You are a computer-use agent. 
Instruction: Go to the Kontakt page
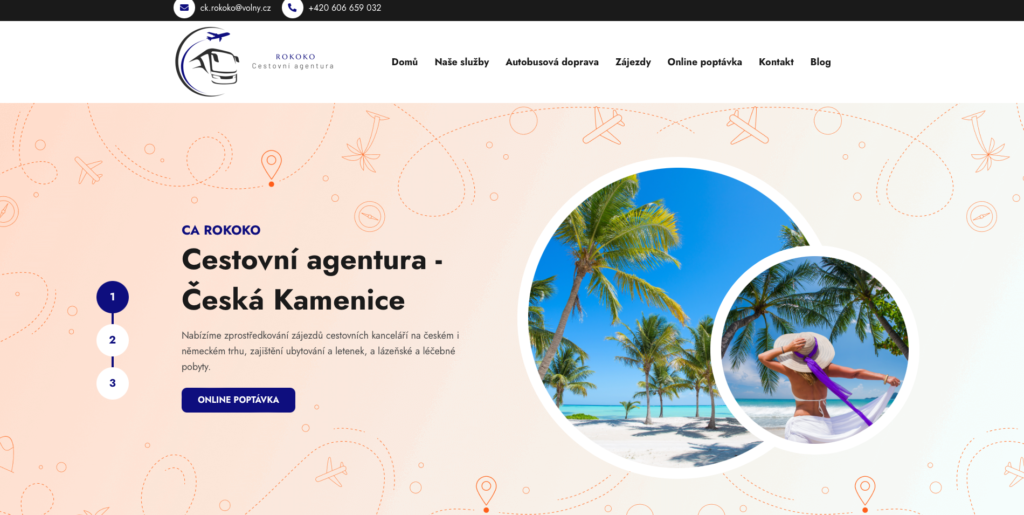776,62
